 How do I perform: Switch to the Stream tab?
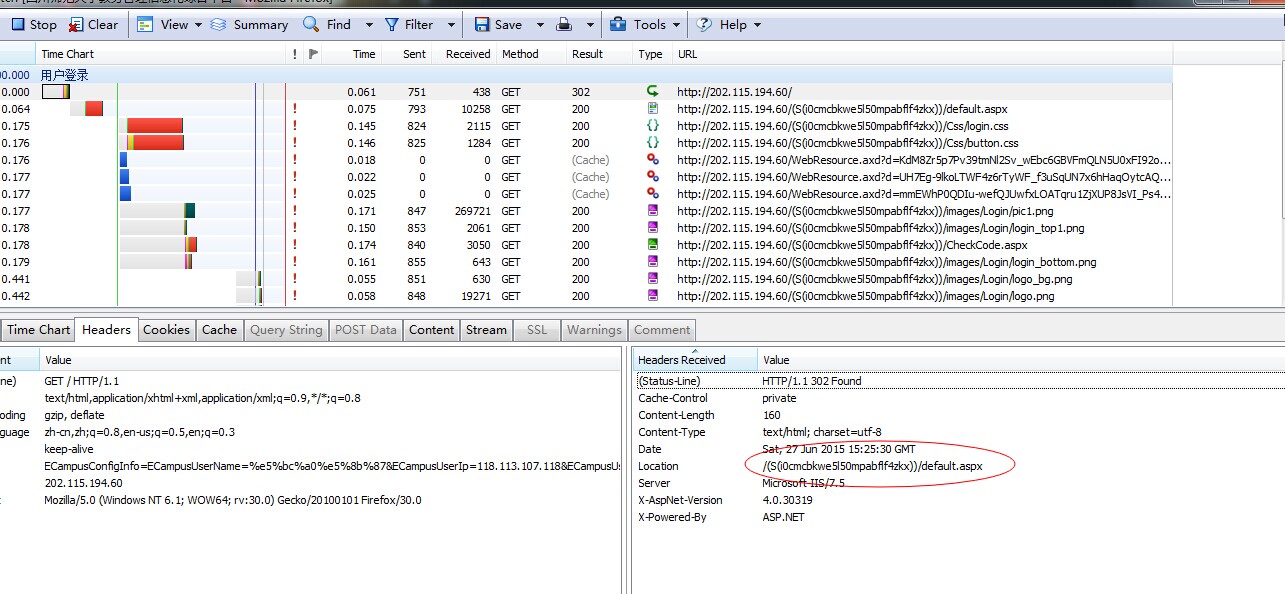pos(486,330)
